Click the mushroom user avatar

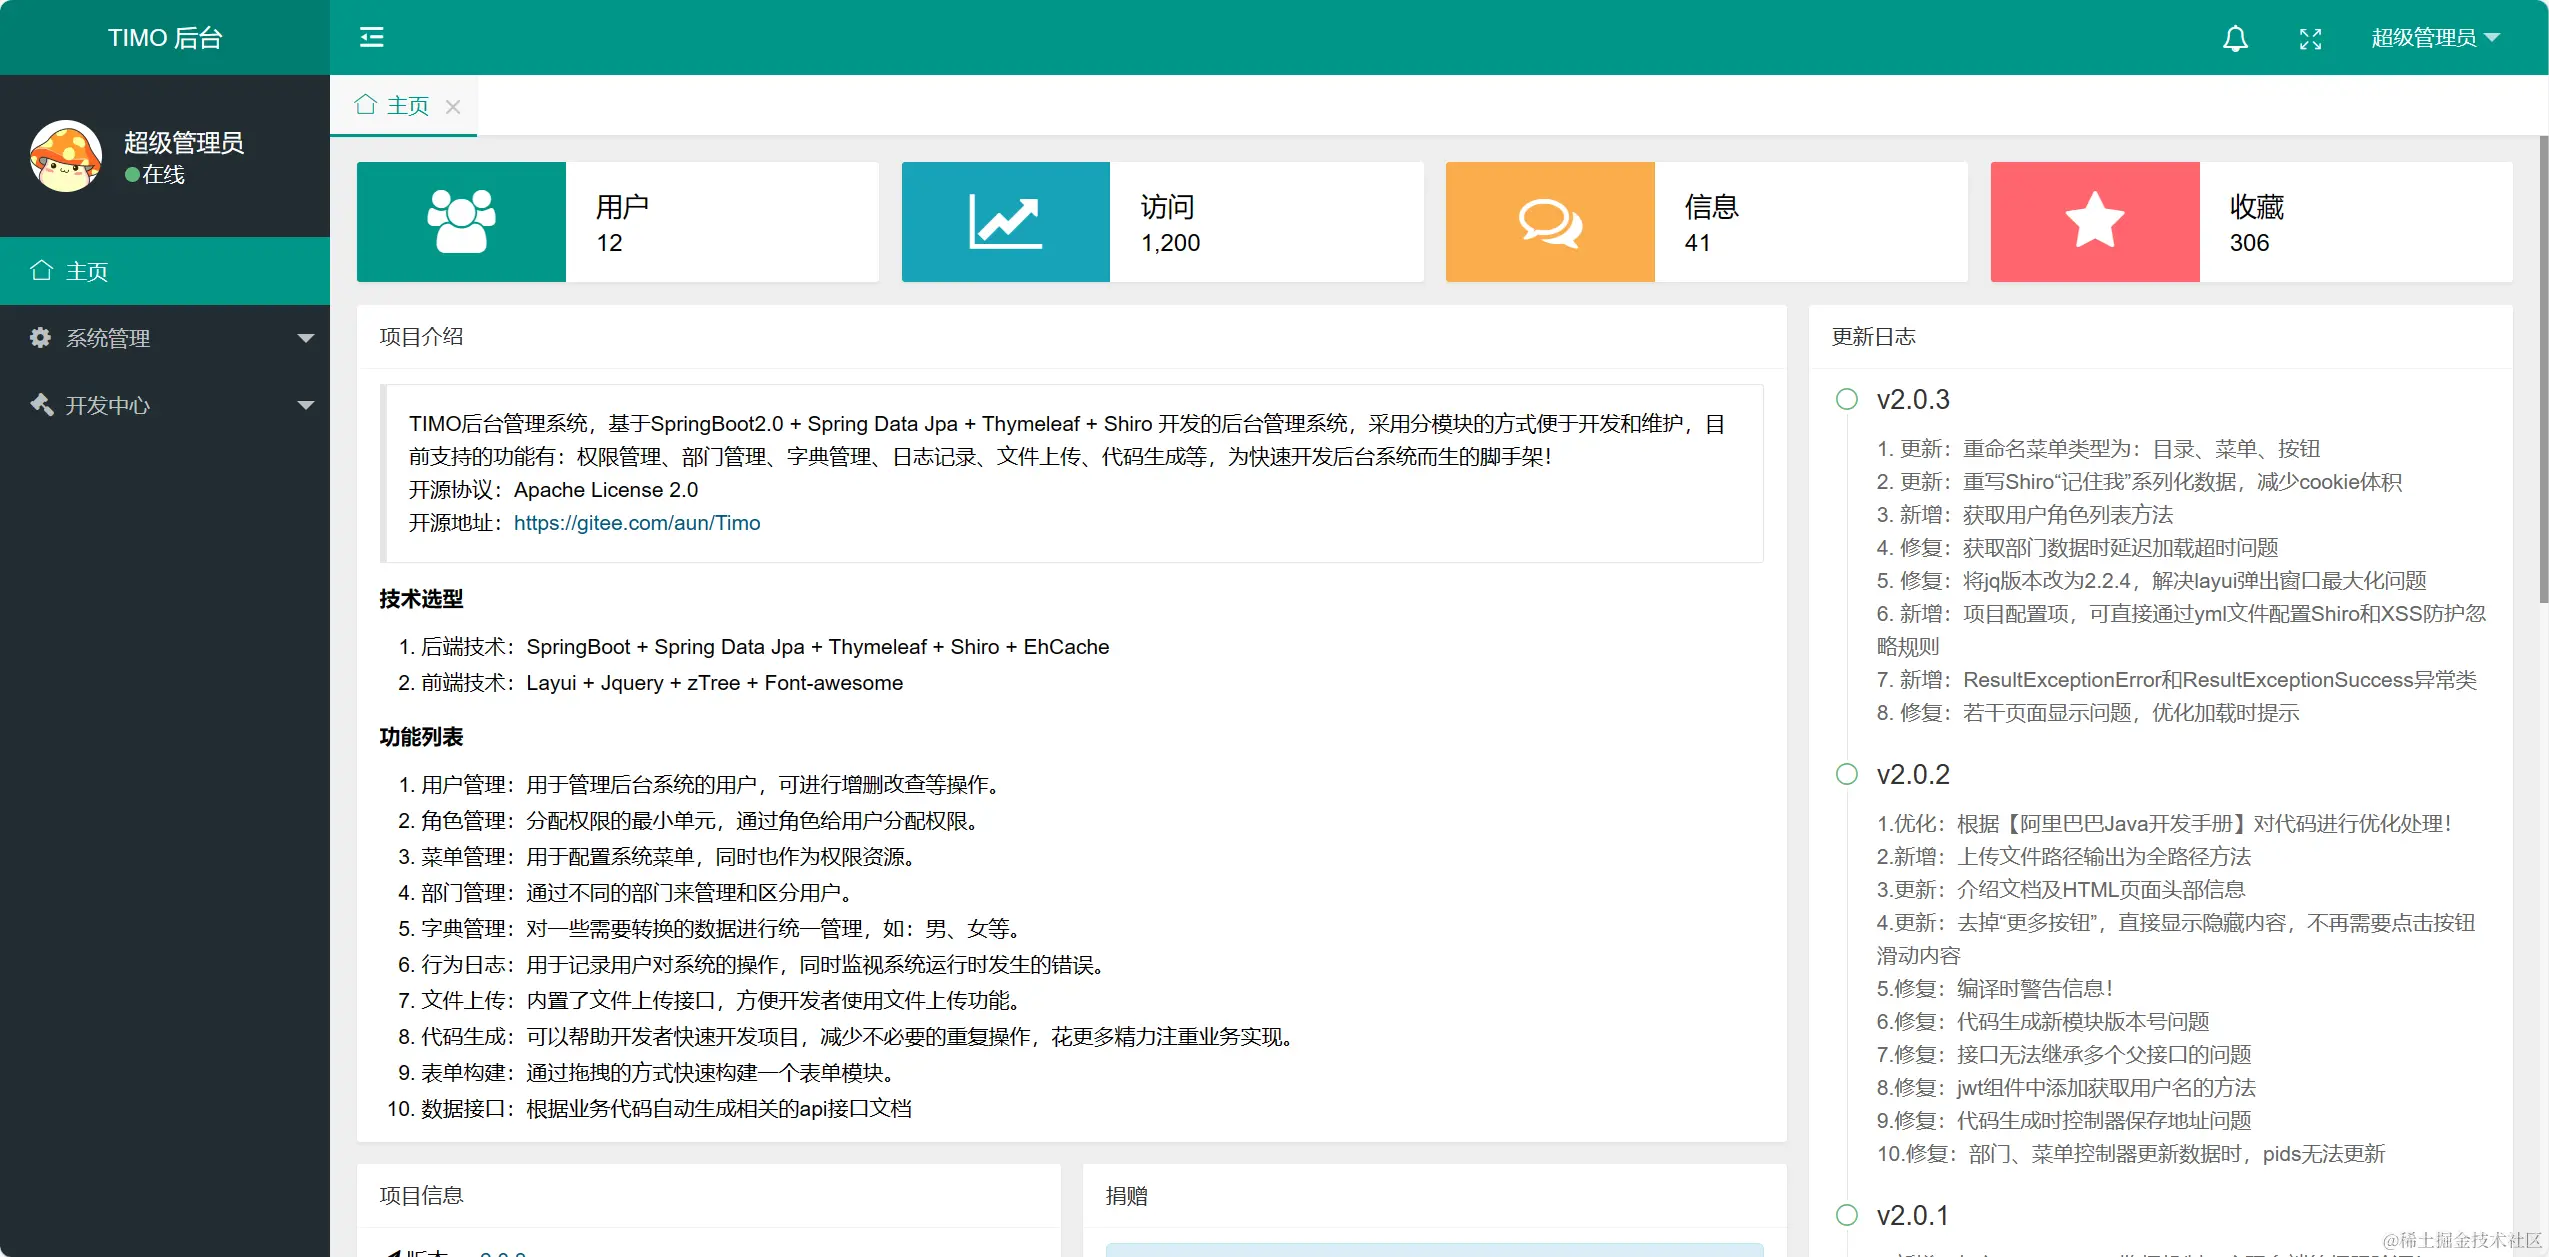coord(66,156)
